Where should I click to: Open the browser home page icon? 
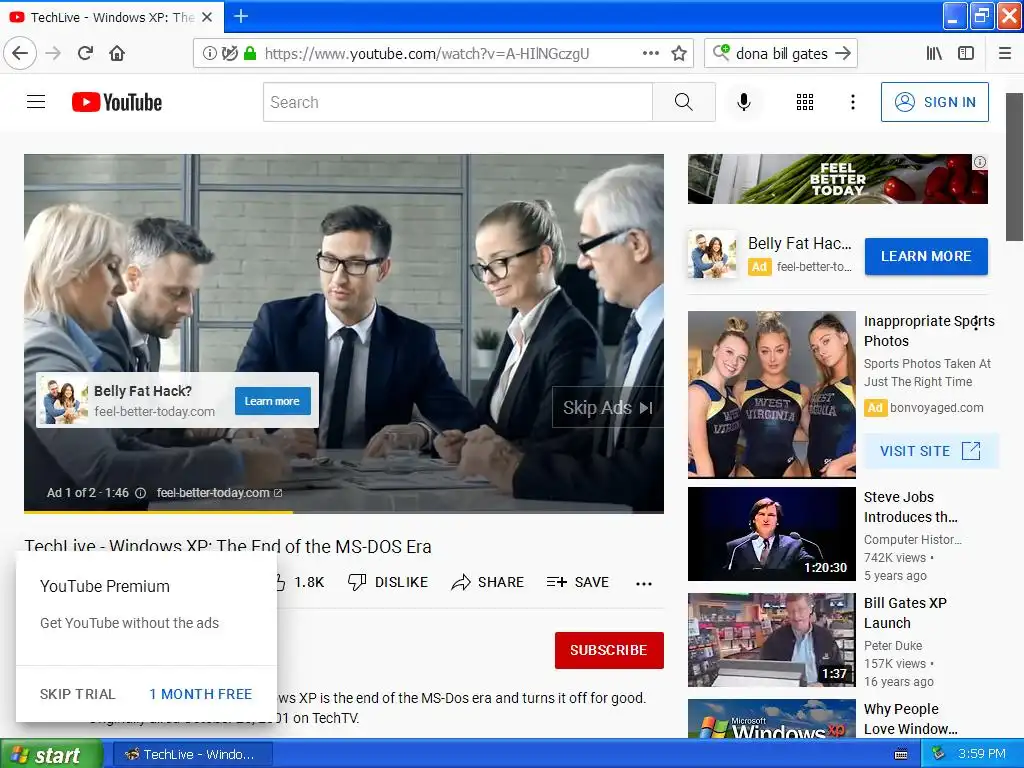pos(117,53)
